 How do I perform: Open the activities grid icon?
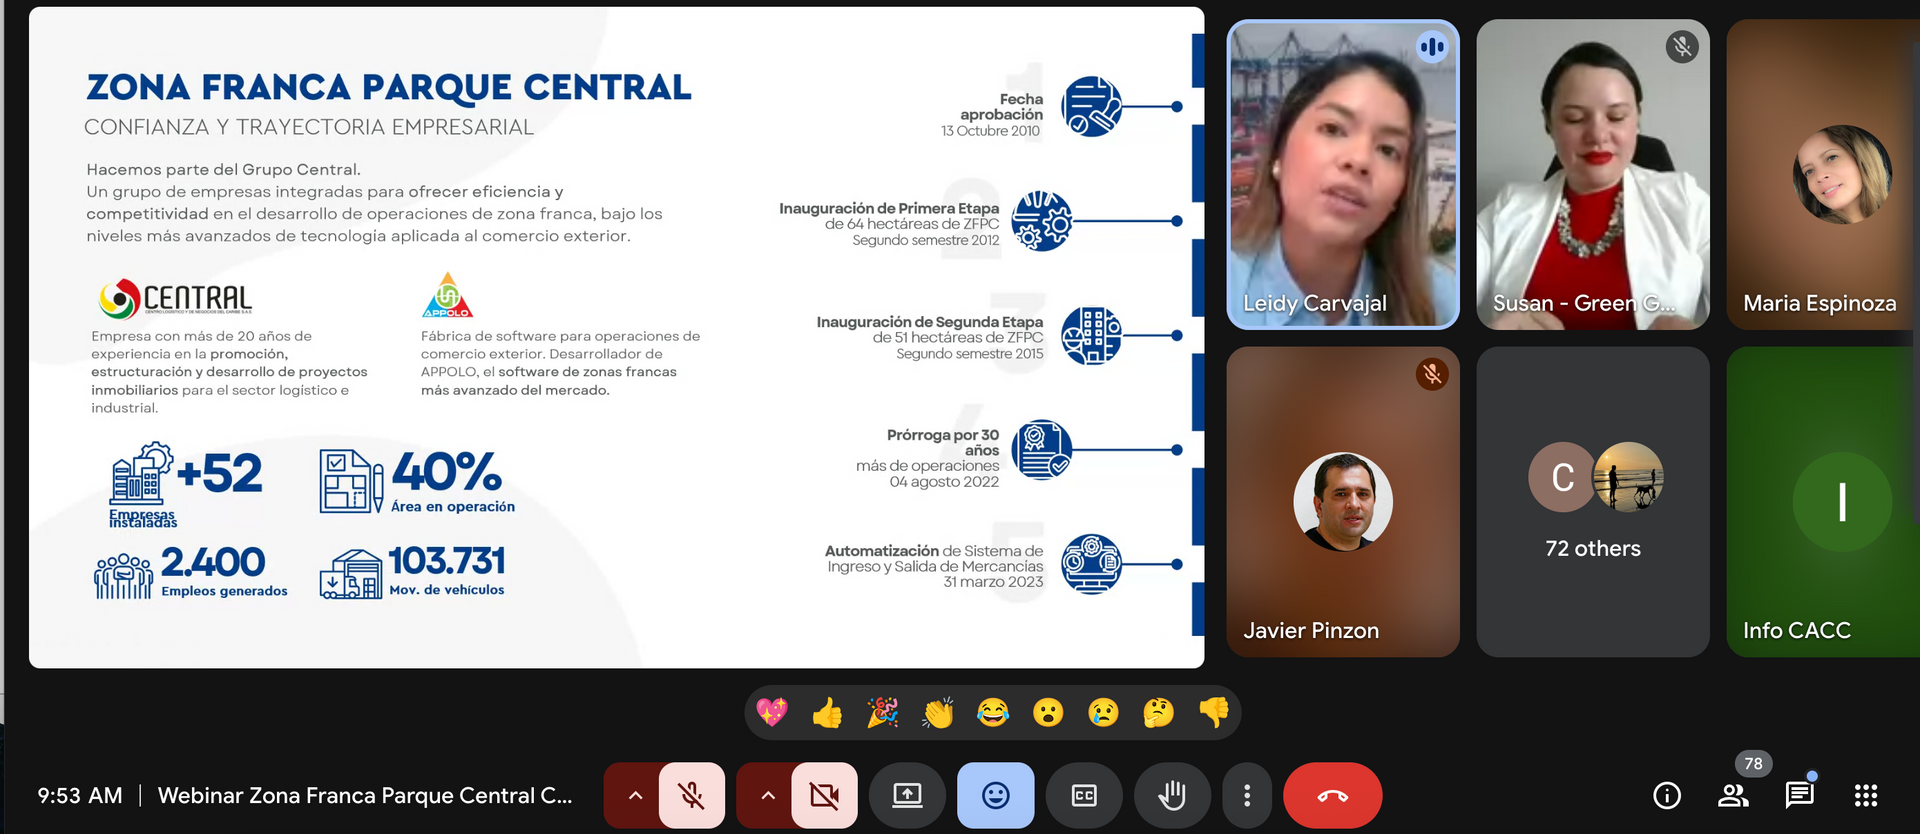(1865, 796)
